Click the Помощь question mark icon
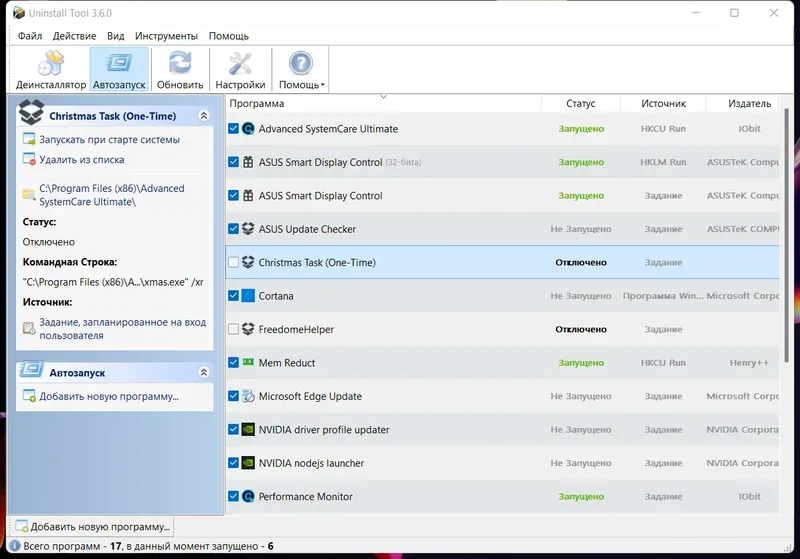The image size is (800, 559). point(301,63)
